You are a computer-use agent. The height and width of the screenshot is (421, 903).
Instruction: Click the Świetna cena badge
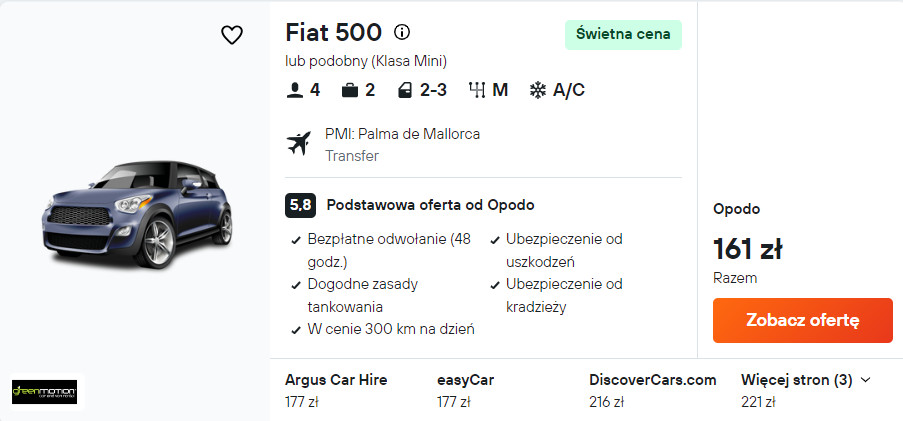(x=623, y=35)
